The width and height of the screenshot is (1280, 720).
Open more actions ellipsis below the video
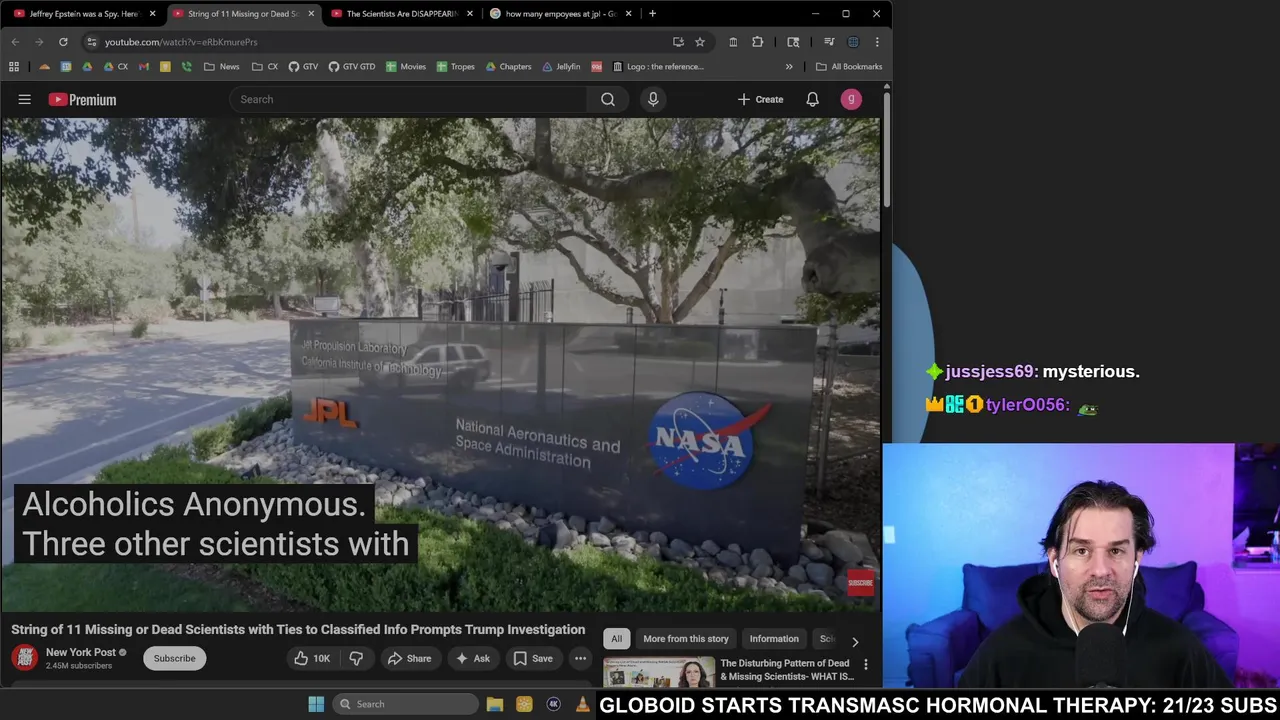pyautogui.click(x=580, y=658)
